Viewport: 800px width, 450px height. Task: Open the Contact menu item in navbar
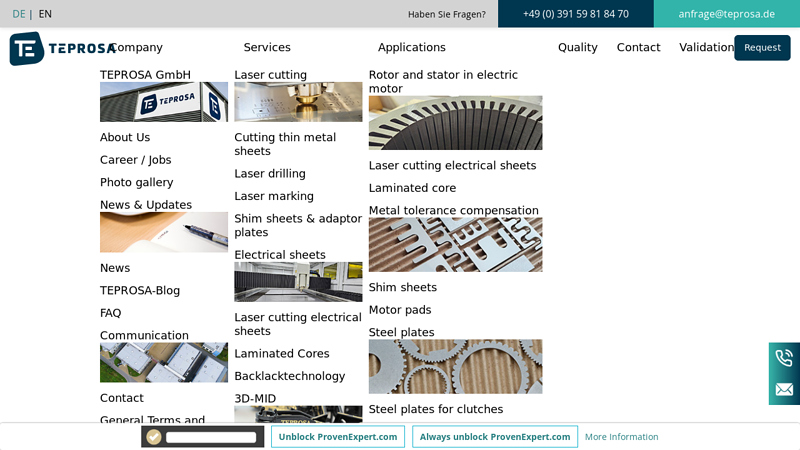click(638, 47)
